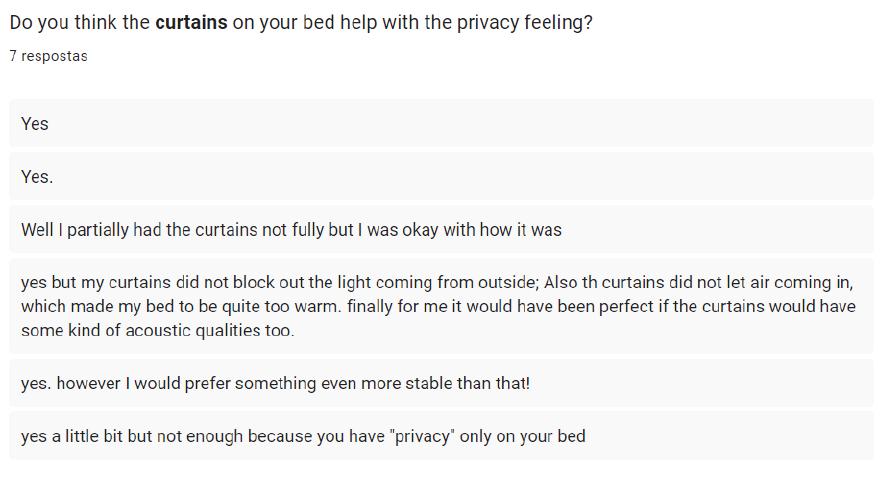The height and width of the screenshot is (484, 888).
Task: Click the curtains privacy question title
Action: [301, 23]
